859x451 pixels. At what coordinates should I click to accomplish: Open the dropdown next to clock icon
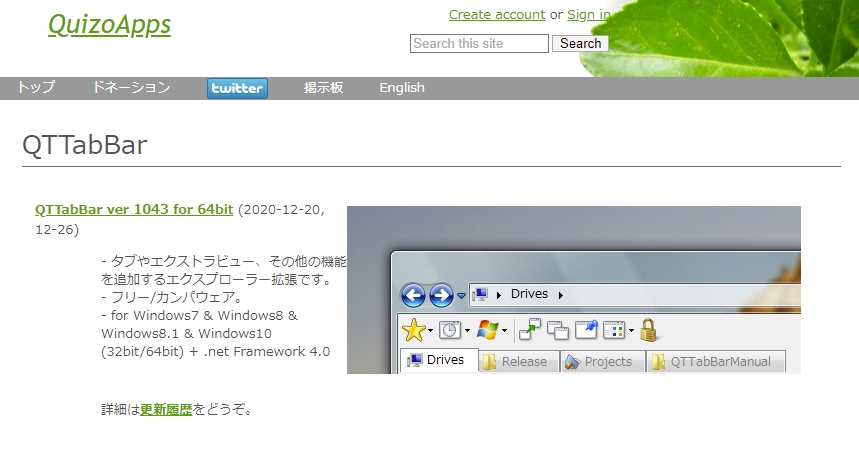coord(467,330)
